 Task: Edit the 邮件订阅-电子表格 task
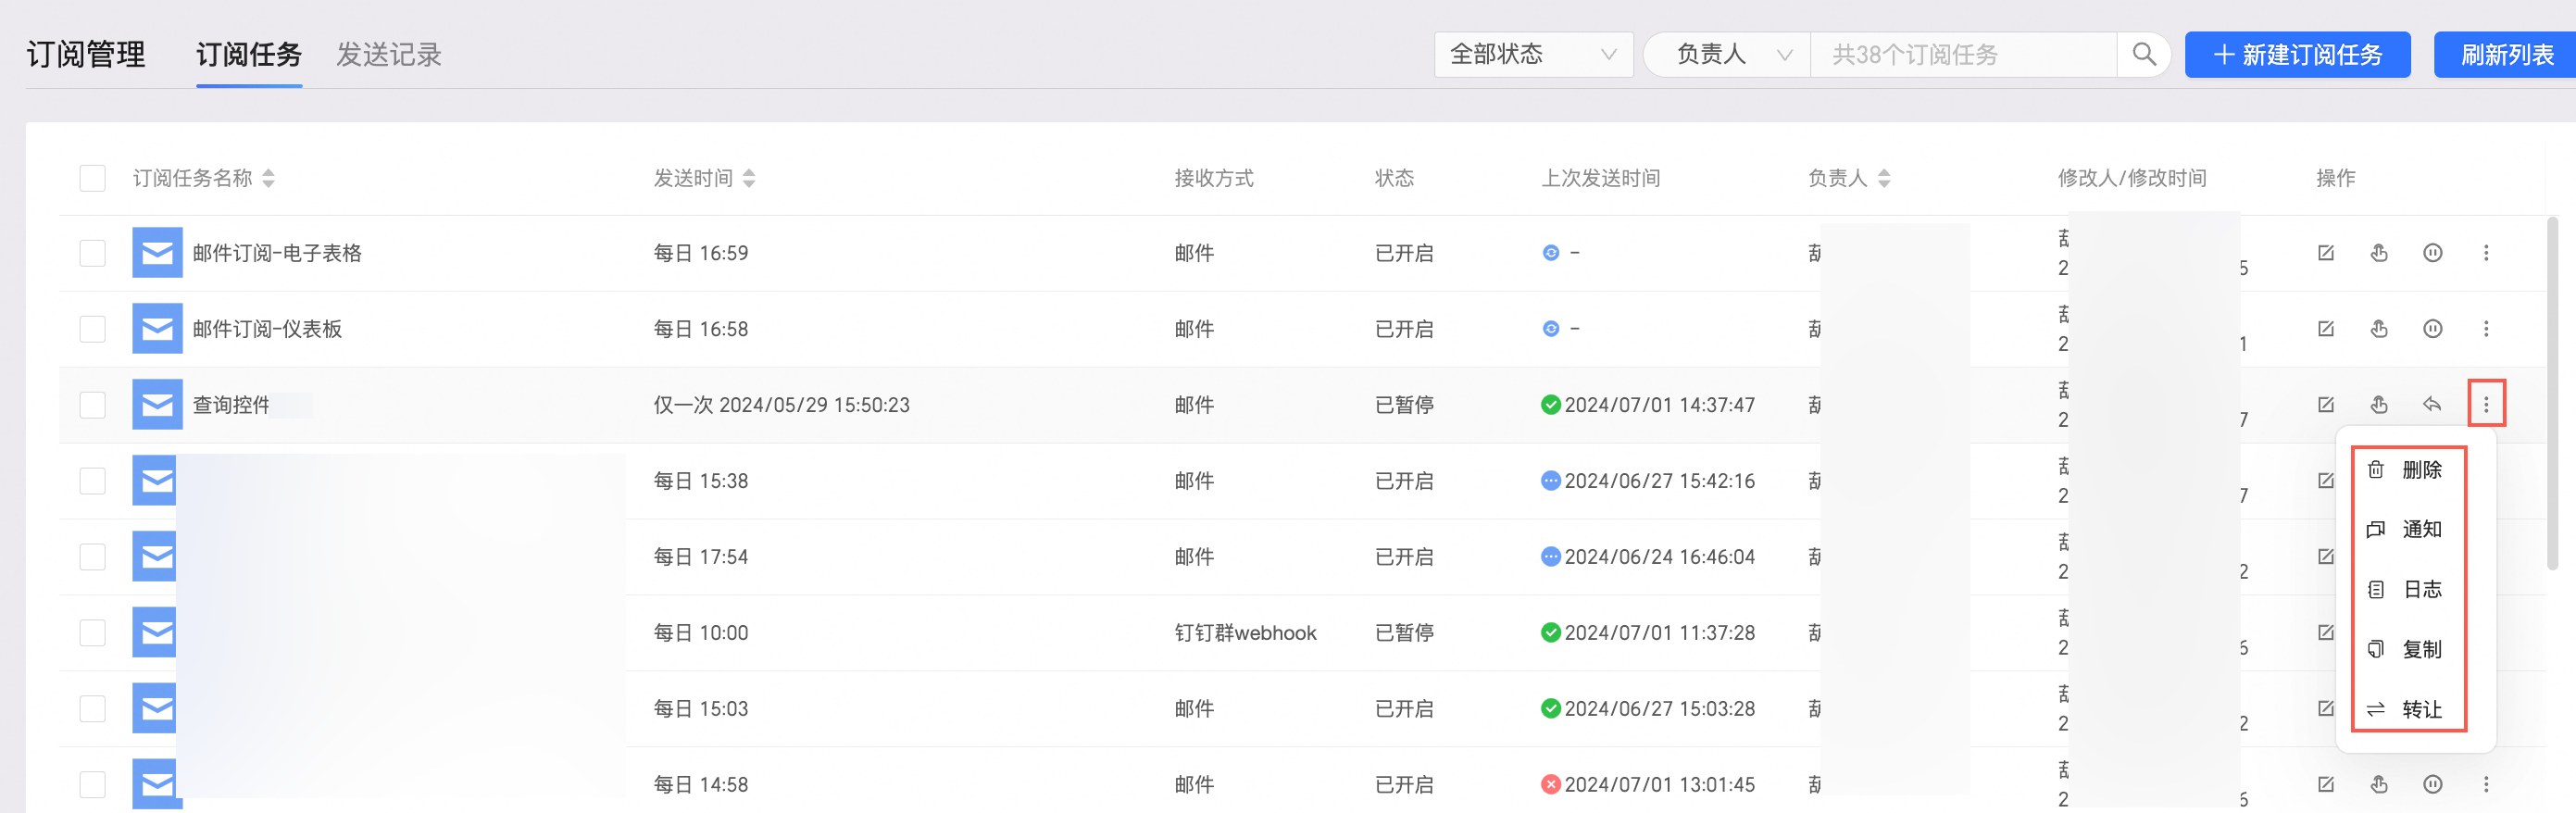coord(2325,253)
